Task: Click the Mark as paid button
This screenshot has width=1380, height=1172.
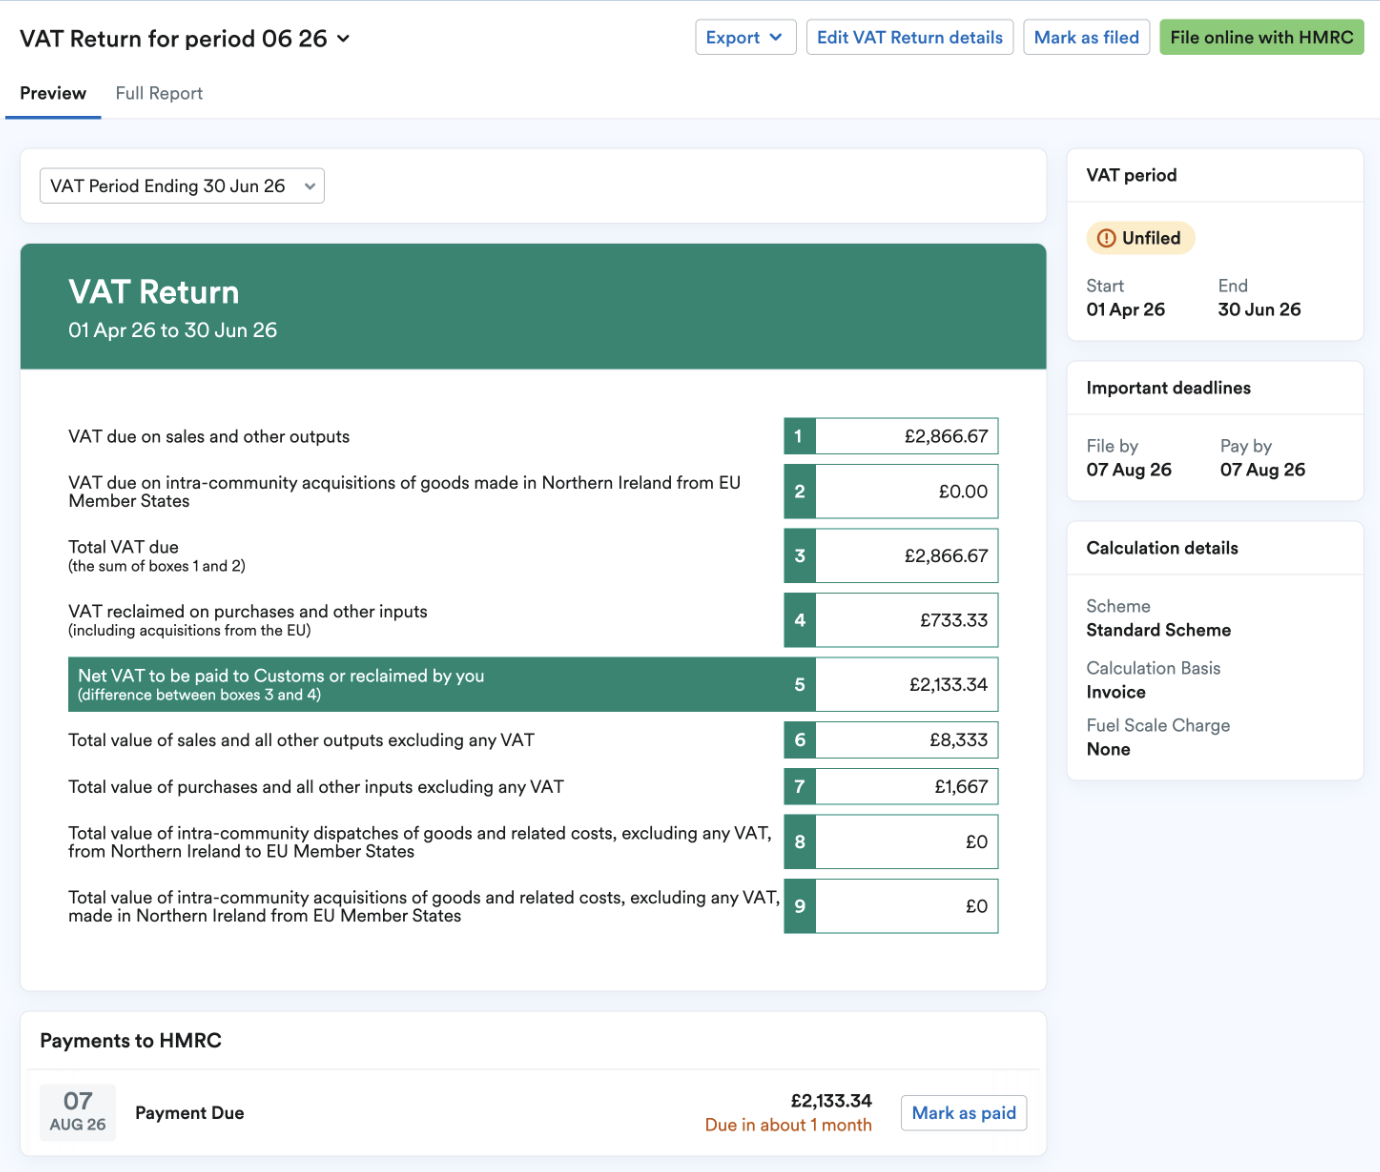Action: (963, 1113)
